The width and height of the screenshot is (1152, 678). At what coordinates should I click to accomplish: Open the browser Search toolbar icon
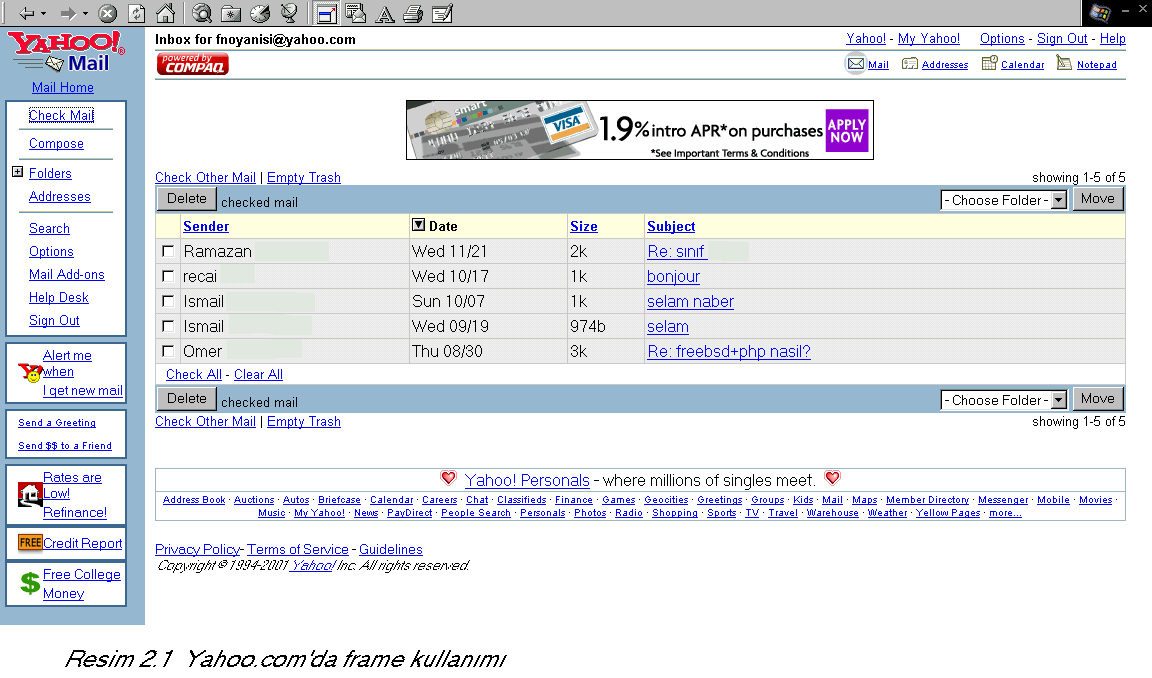point(202,13)
